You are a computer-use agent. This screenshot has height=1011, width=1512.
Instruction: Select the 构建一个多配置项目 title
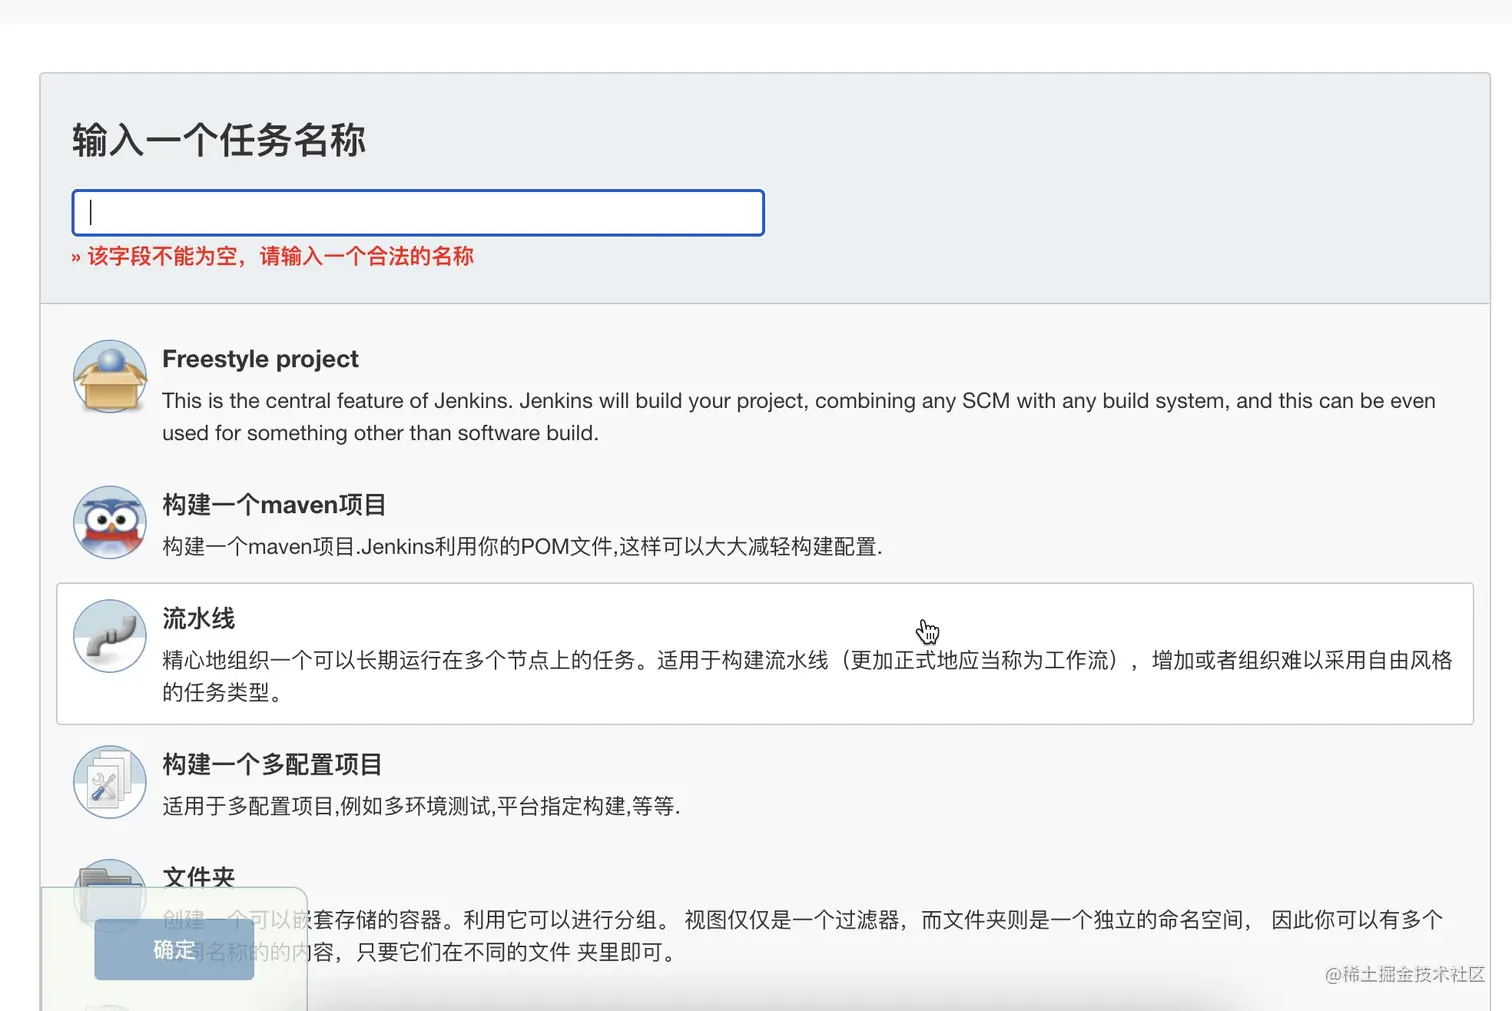[x=272, y=765]
